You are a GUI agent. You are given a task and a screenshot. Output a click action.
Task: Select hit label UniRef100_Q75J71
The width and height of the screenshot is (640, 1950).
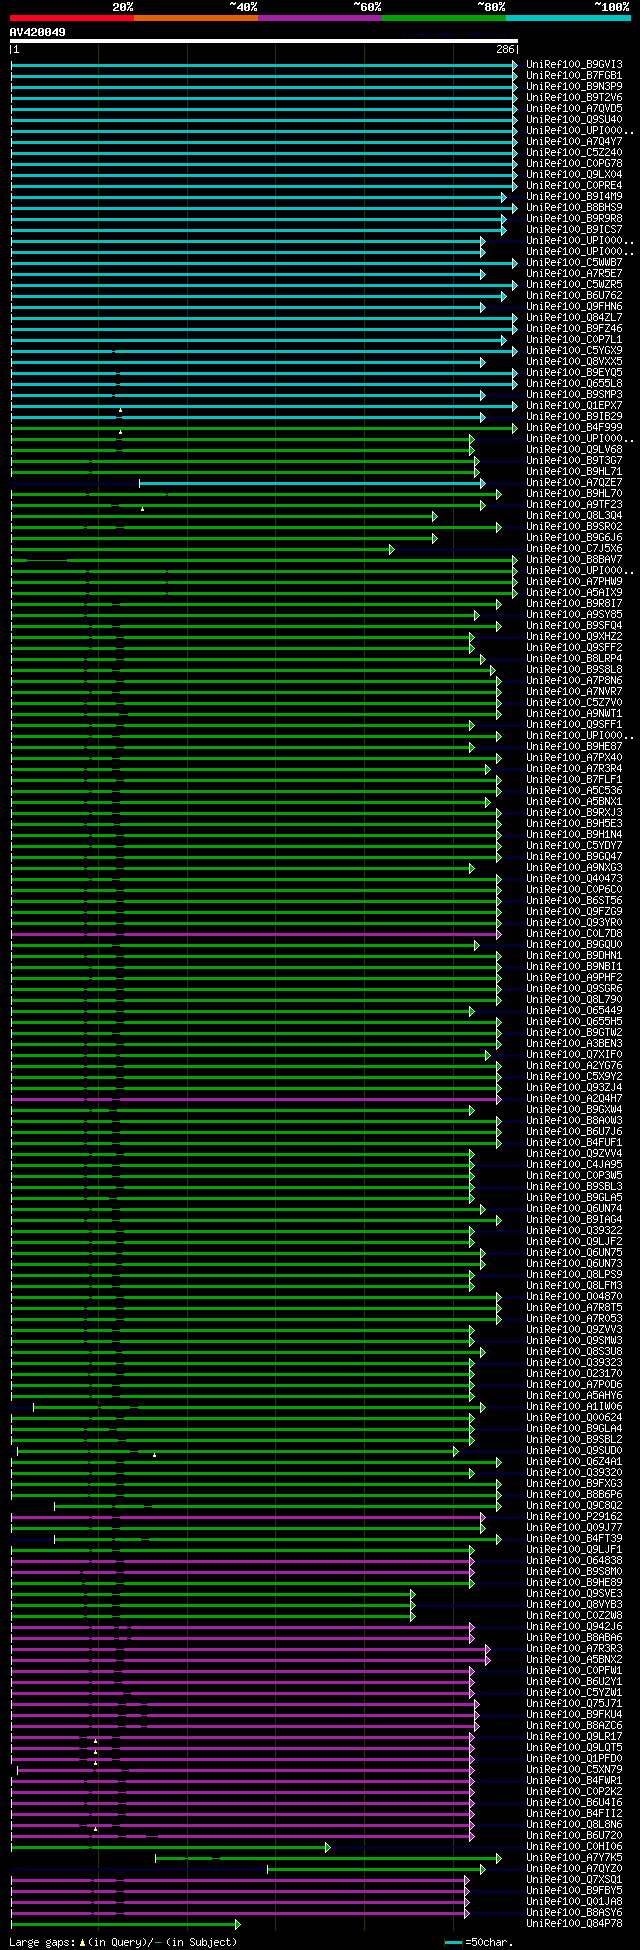click(574, 1704)
